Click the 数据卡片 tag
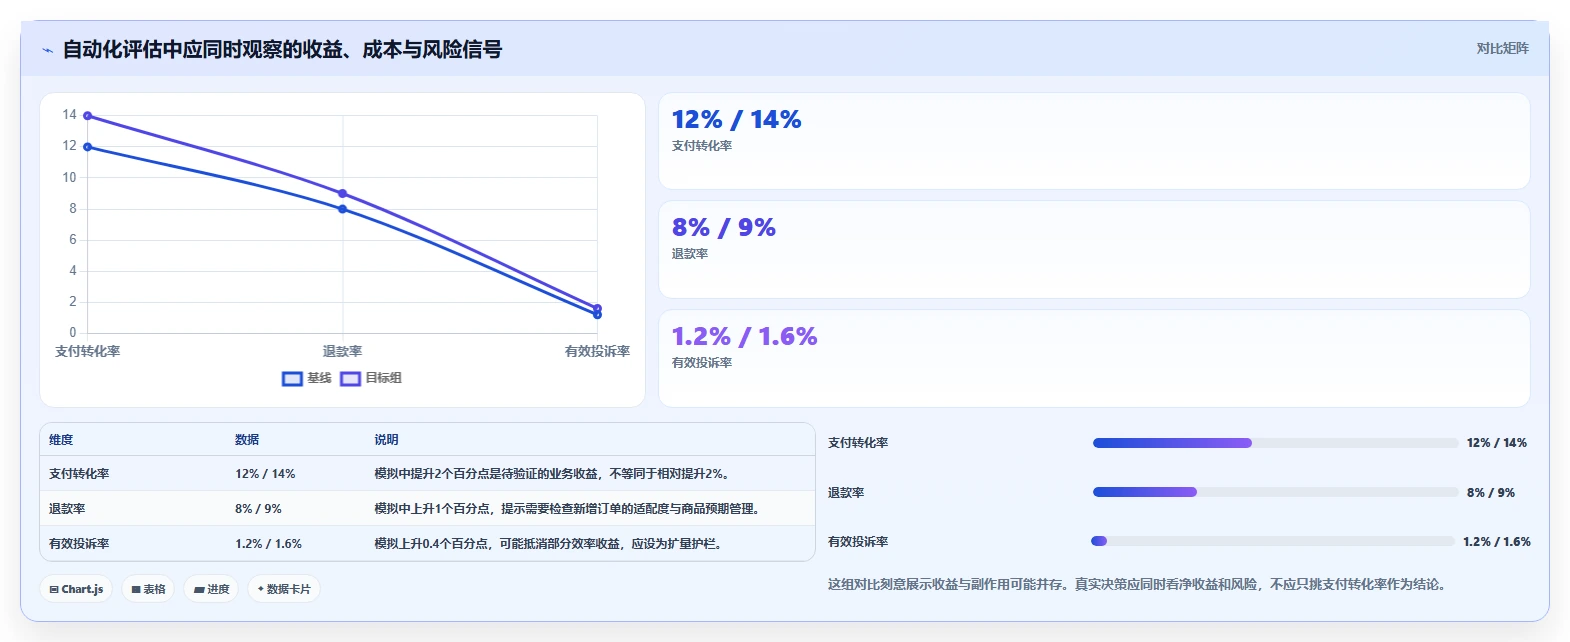 284,589
